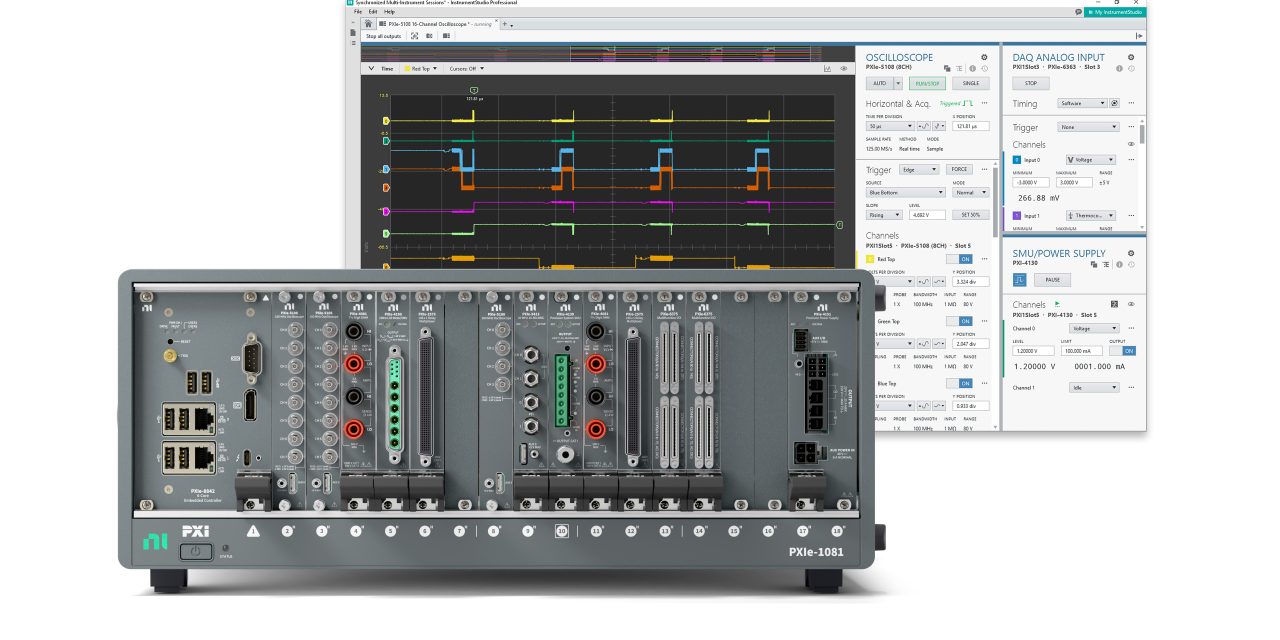This screenshot has height=640, width=1280.
Task: Click the SMU/Power Supply info icon
Action: [x=1119, y=265]
